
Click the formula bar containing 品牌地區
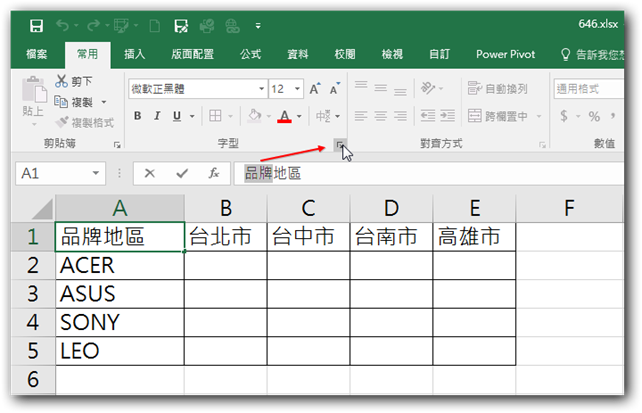[x=428, y=174]
